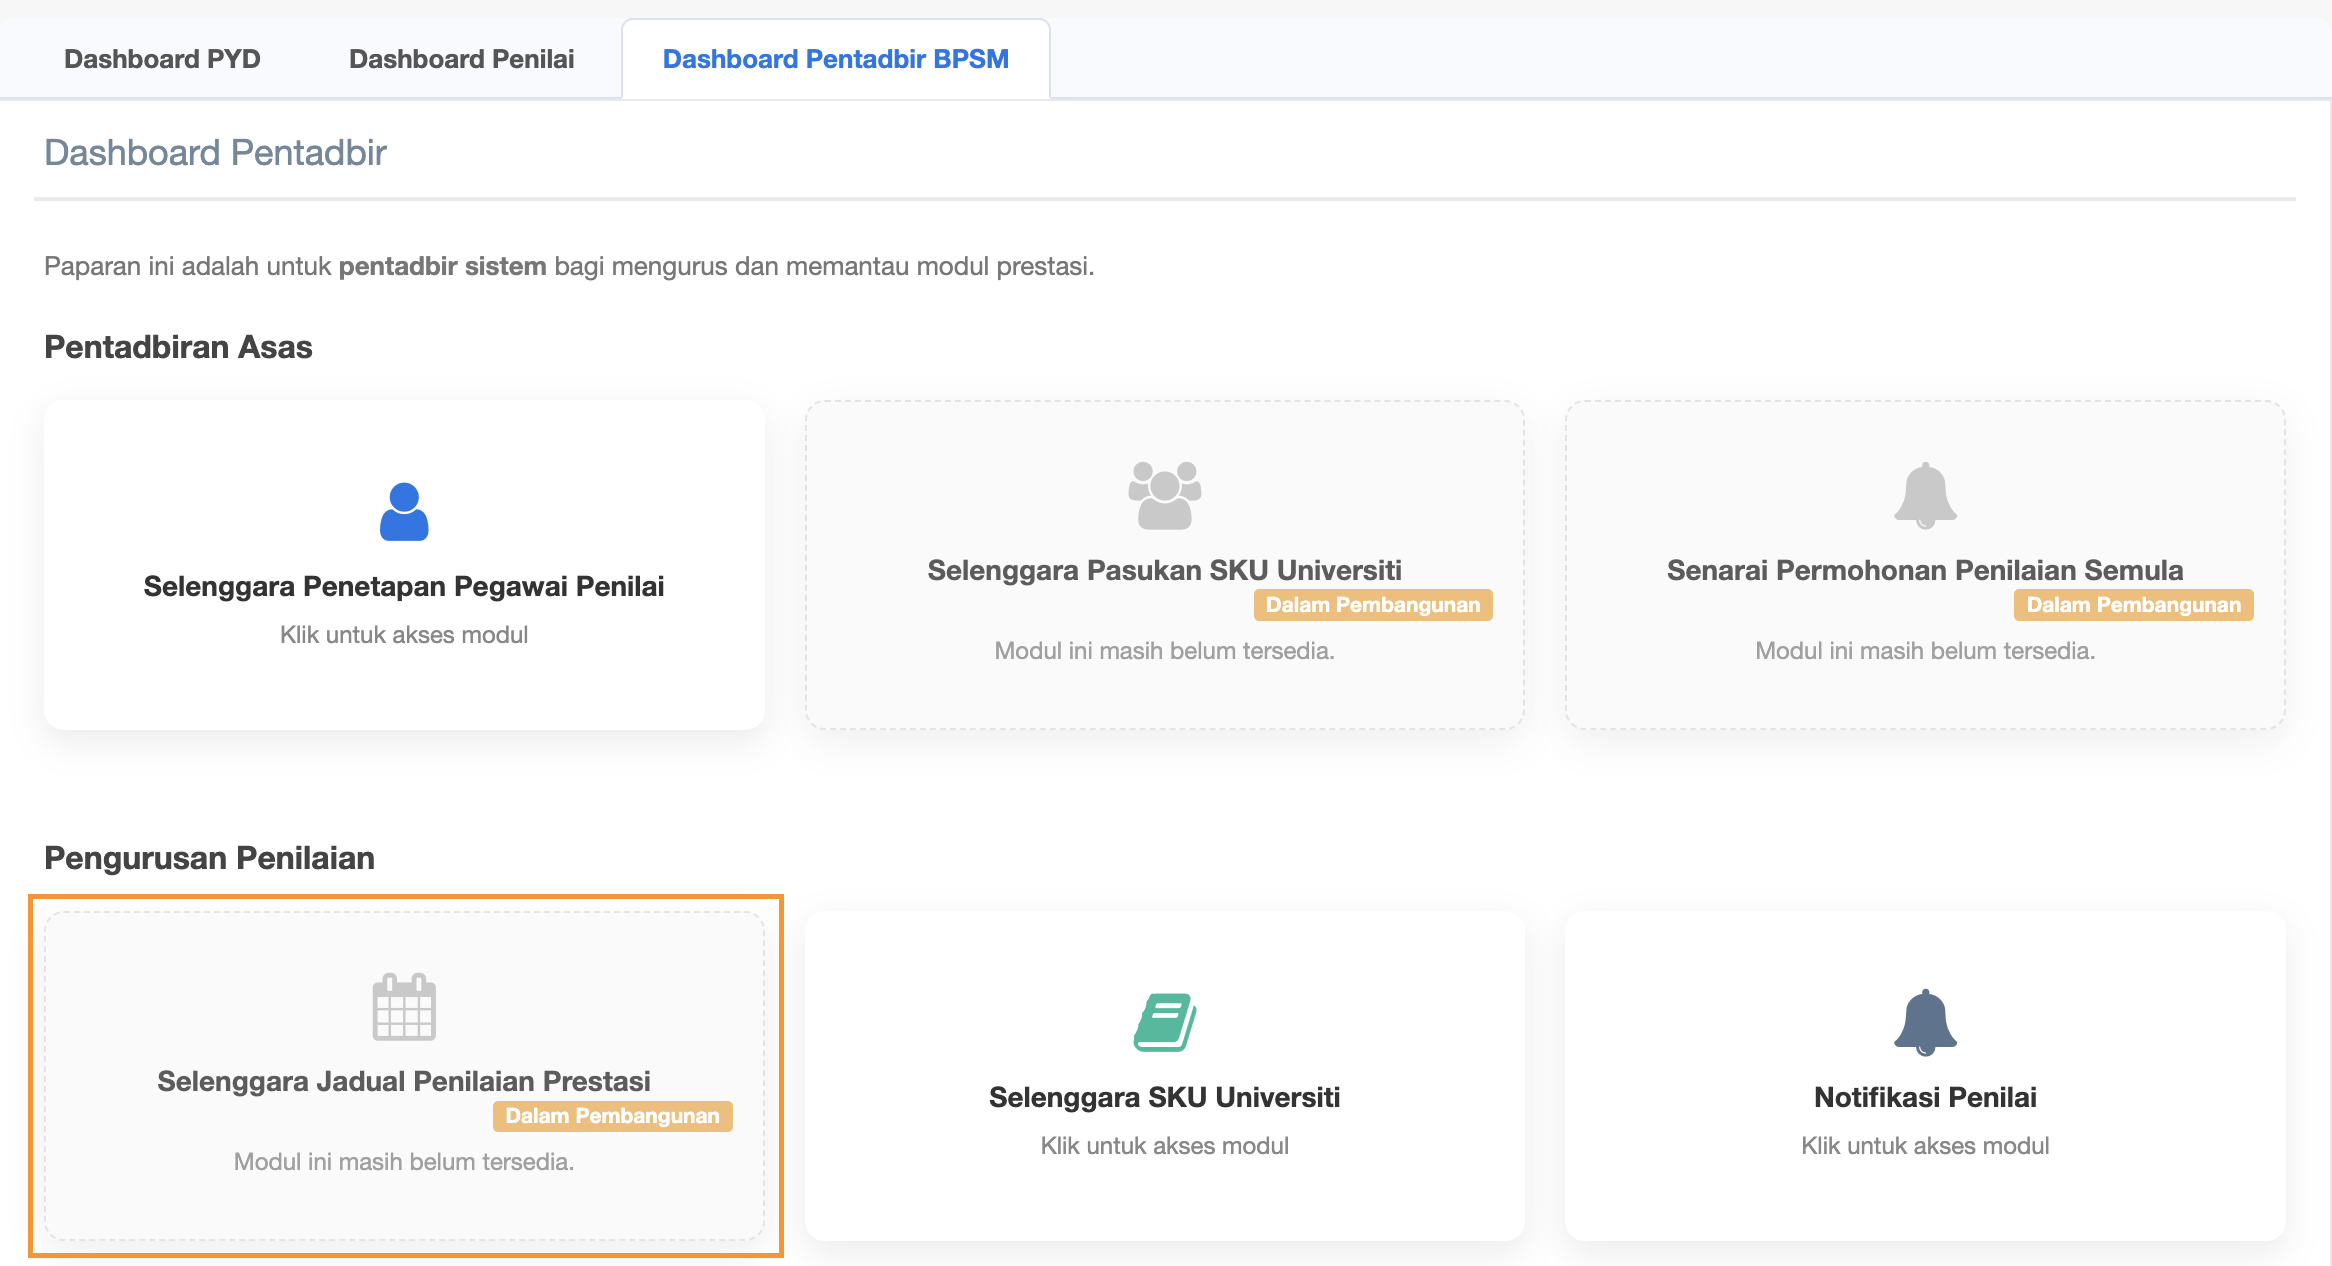Click Dalam Pembangunan badge under Pasukan SKU Universiti

(1372, 605)
